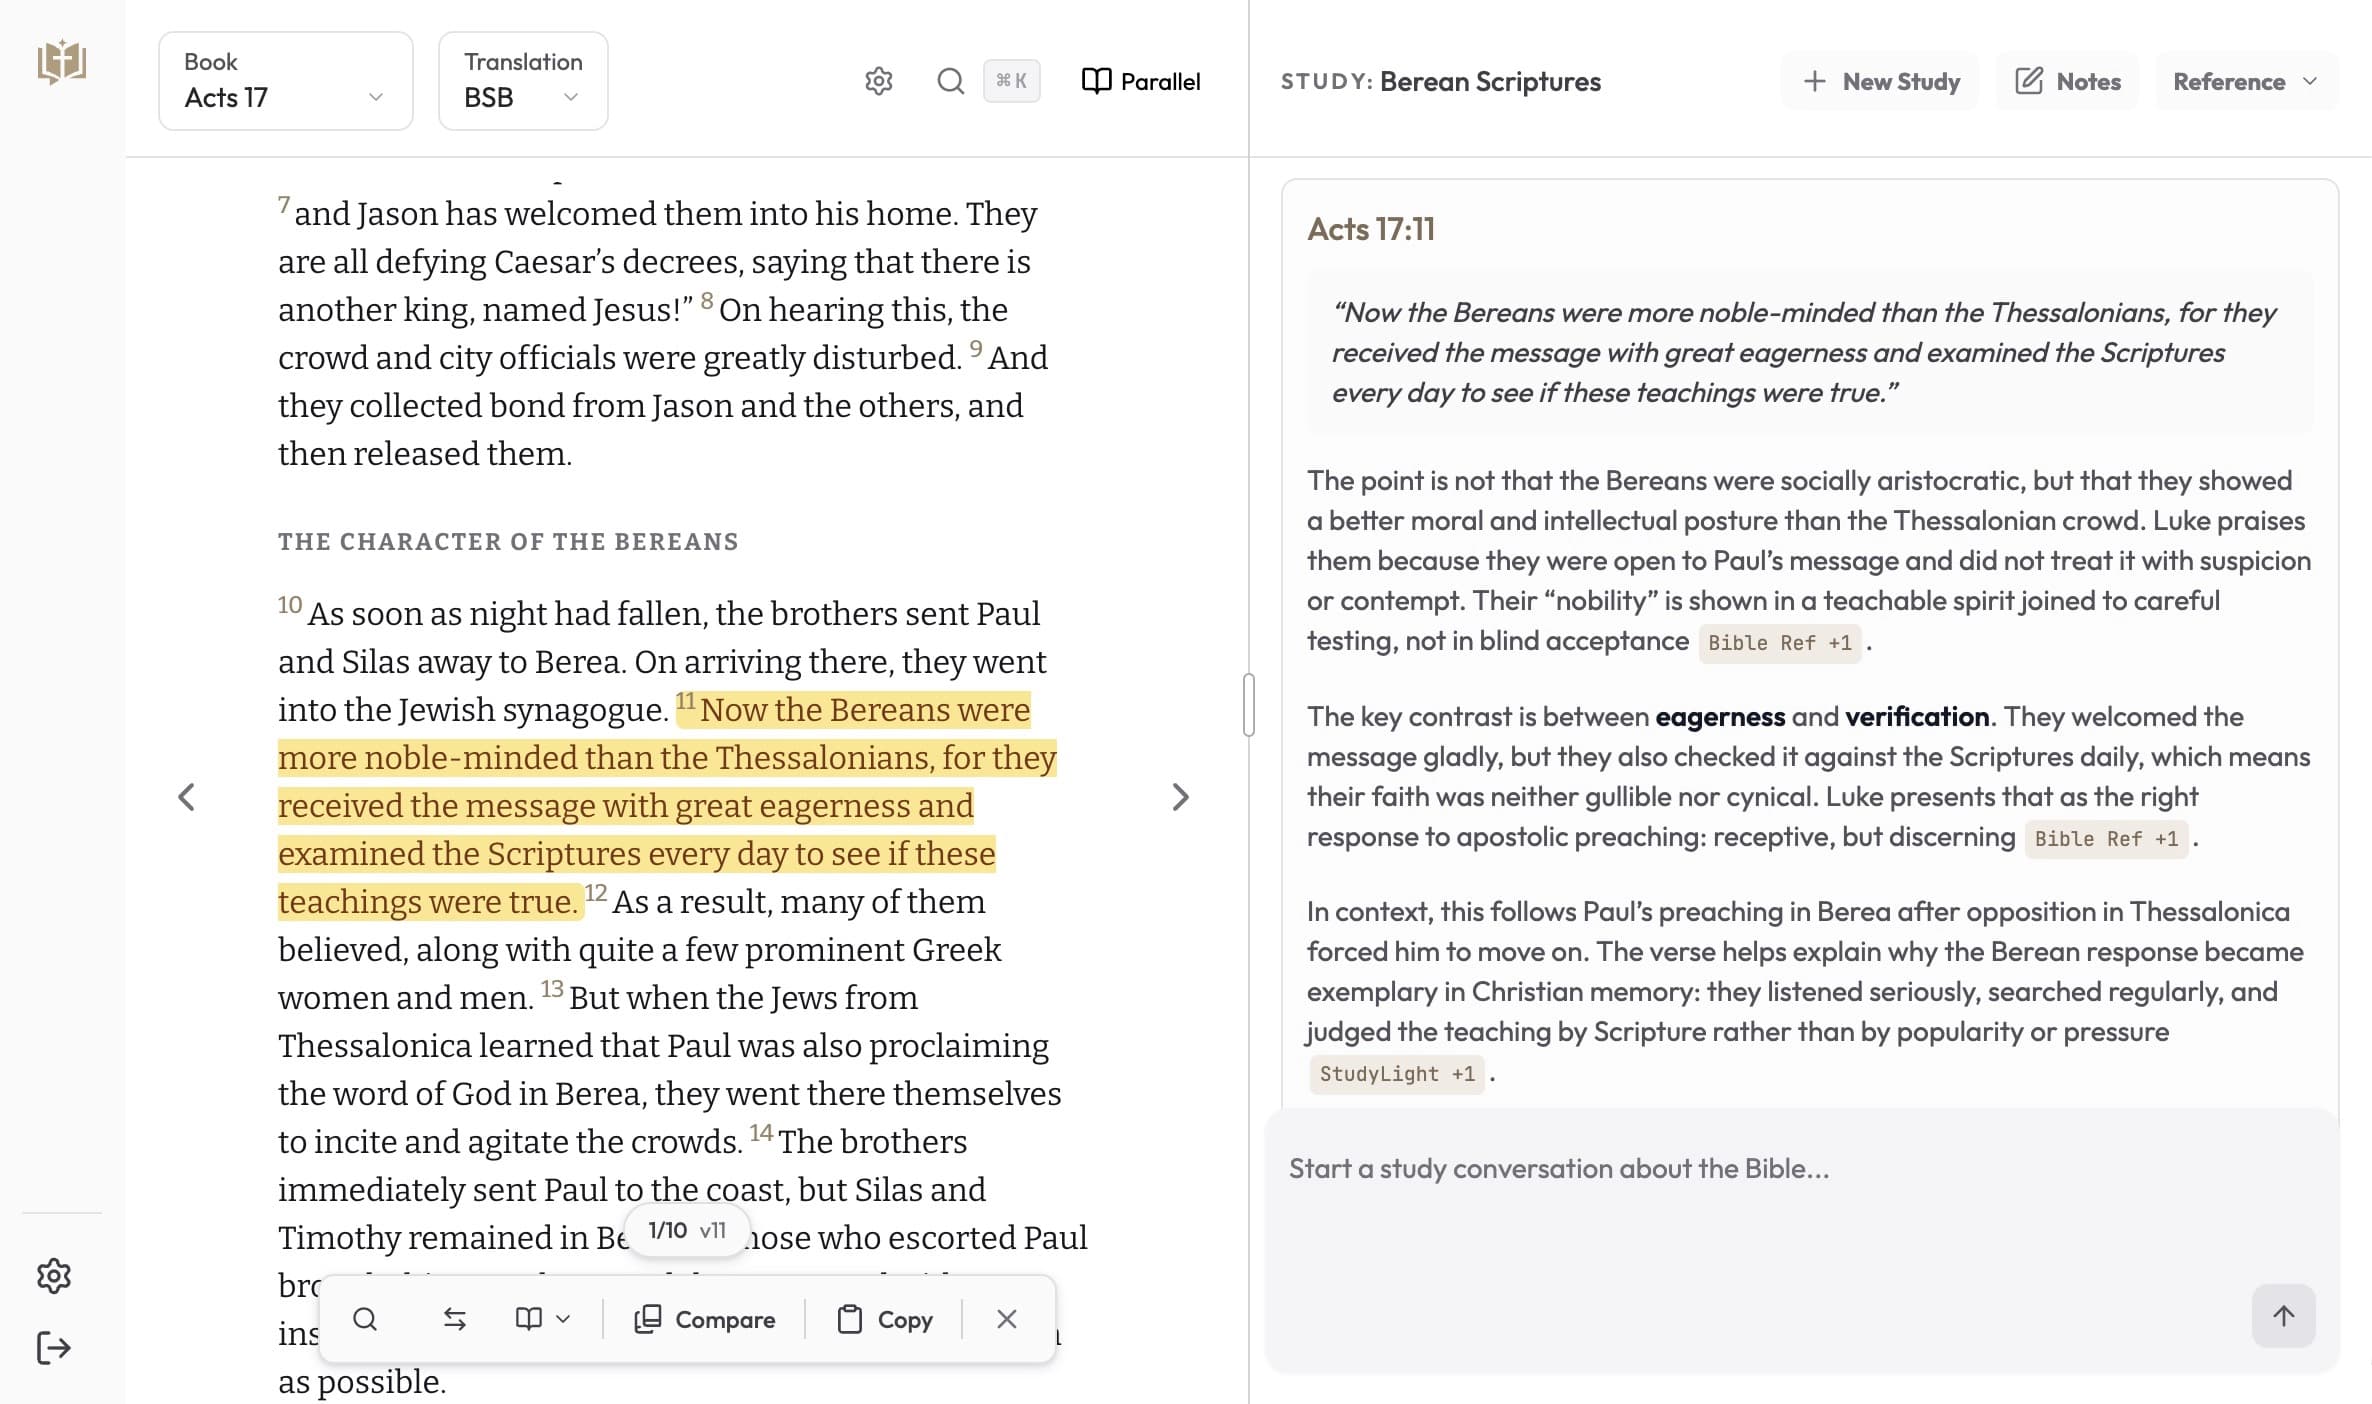Open the Acts 17 Book selector
The image size is (2372, 1404).
click(x=285, y=81)
